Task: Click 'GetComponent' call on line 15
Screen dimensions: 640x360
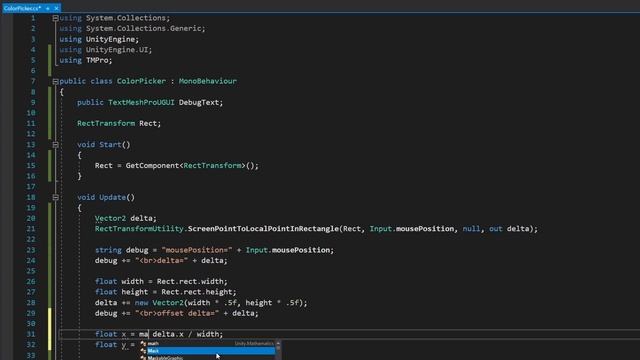Action: pos(152,166)
